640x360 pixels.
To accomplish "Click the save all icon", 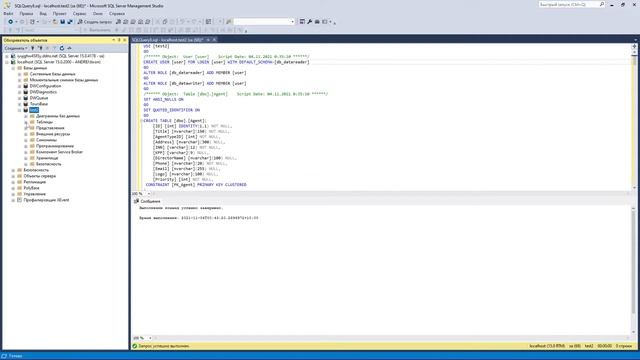I will (70, 22).
